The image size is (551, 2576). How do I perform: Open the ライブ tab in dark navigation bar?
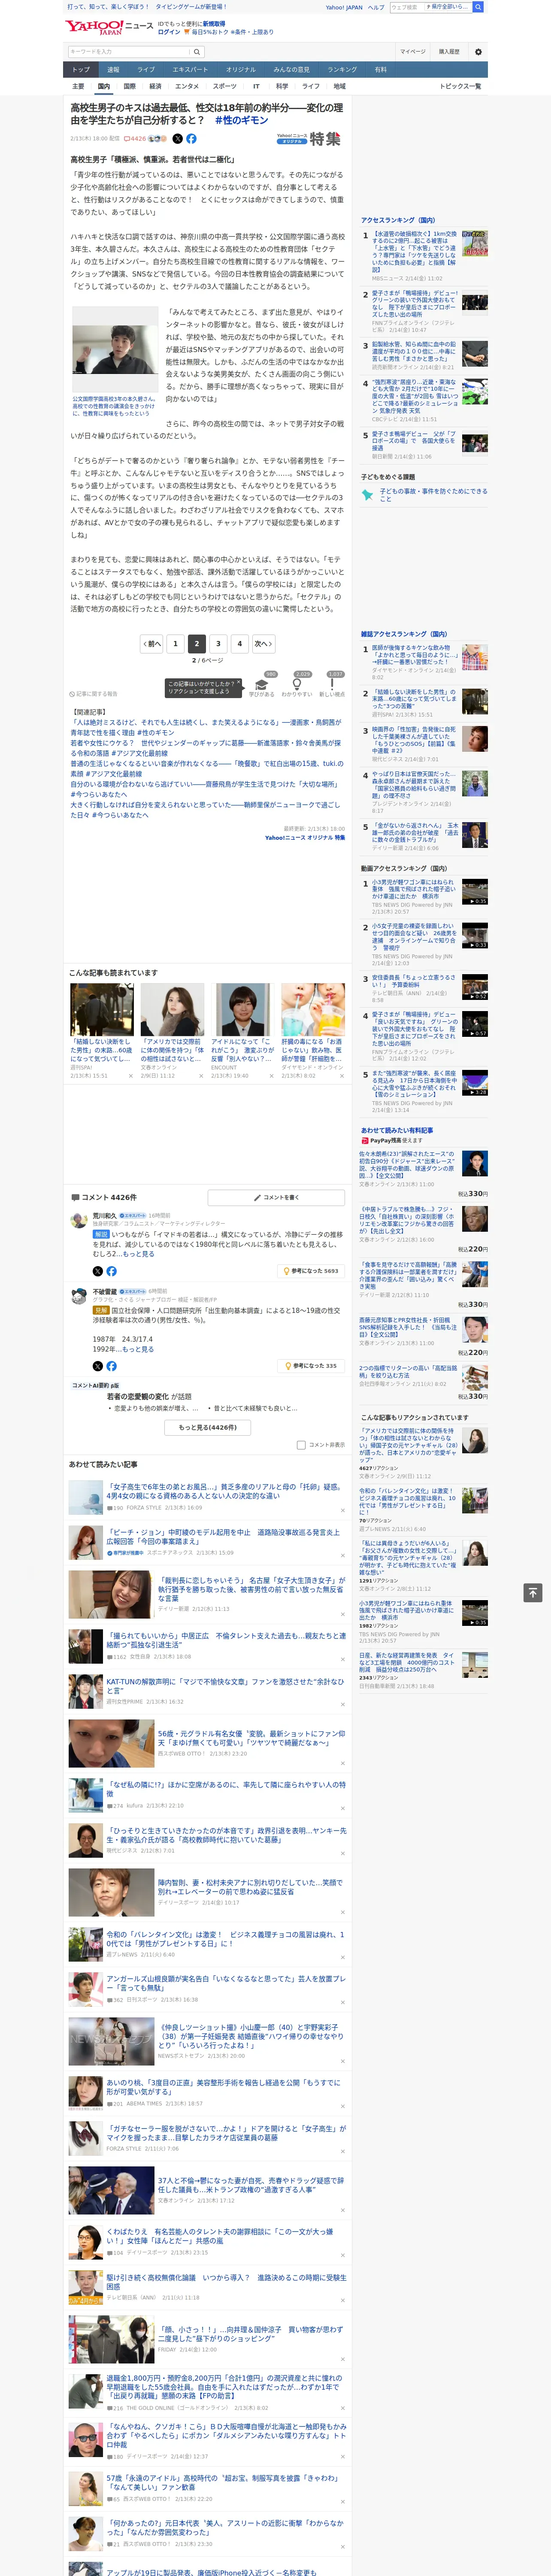(x=146, y=69)
